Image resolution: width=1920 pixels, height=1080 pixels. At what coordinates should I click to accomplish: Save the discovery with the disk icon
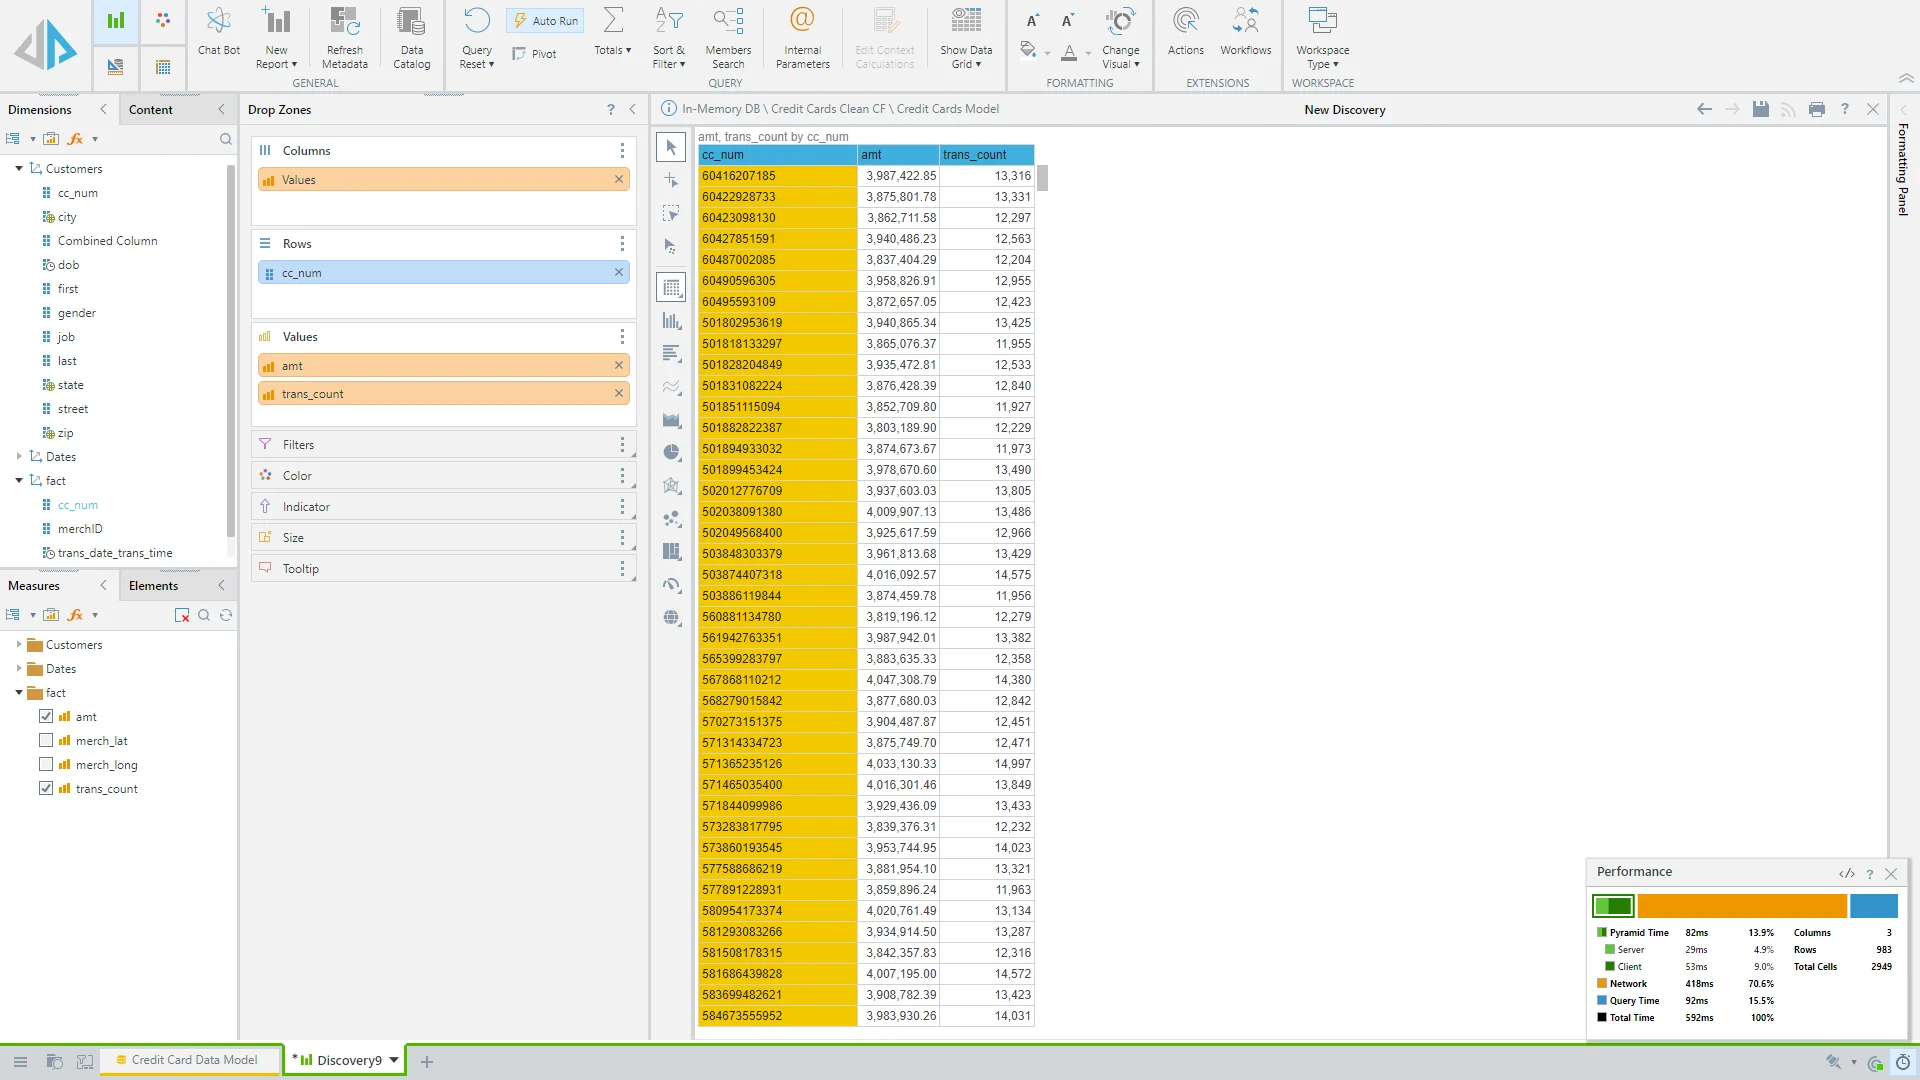(1760, 109)
